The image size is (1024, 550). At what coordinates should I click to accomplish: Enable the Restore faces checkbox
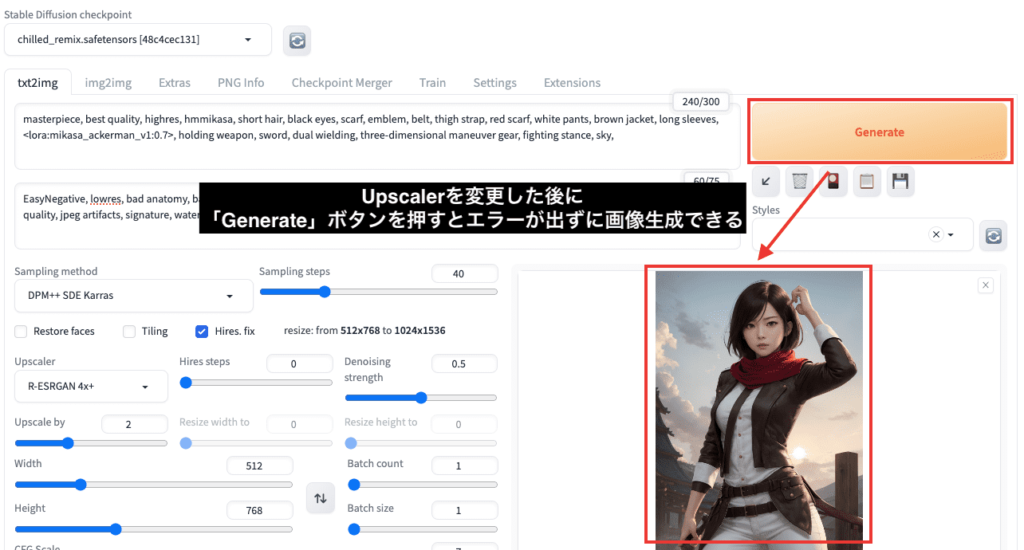21,331
